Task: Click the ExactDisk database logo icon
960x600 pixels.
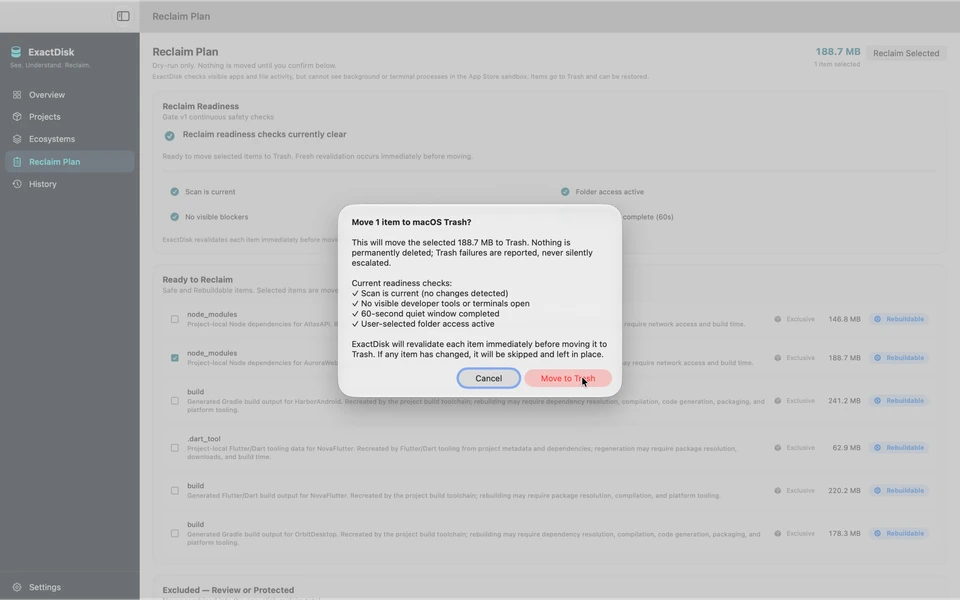Action: coord(16,52)
